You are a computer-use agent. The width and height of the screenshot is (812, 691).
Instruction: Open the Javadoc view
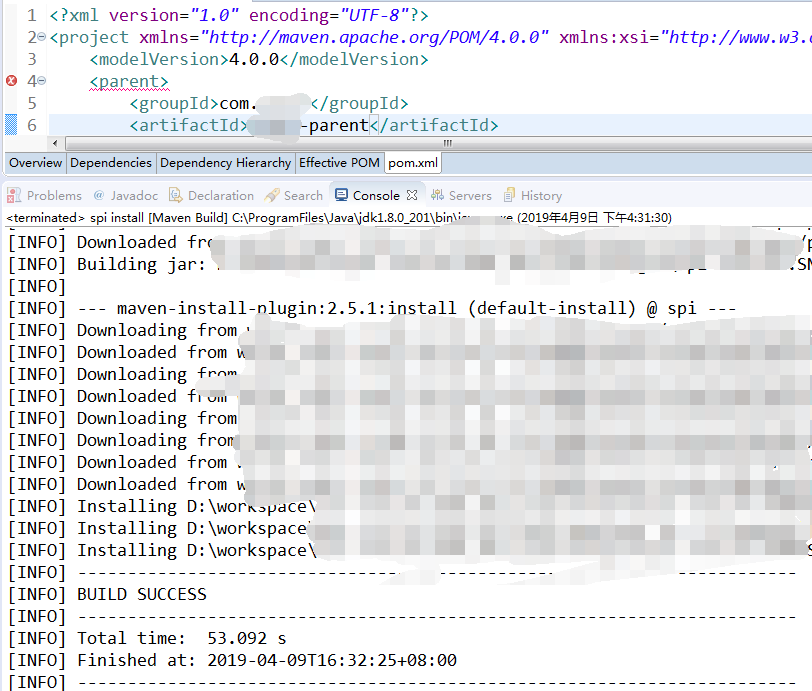(125, 195)
